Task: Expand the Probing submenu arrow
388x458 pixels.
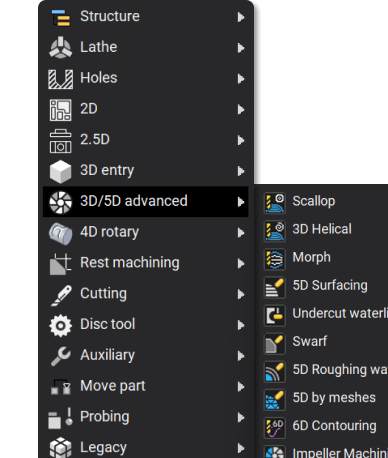Action: click(241, 417)
